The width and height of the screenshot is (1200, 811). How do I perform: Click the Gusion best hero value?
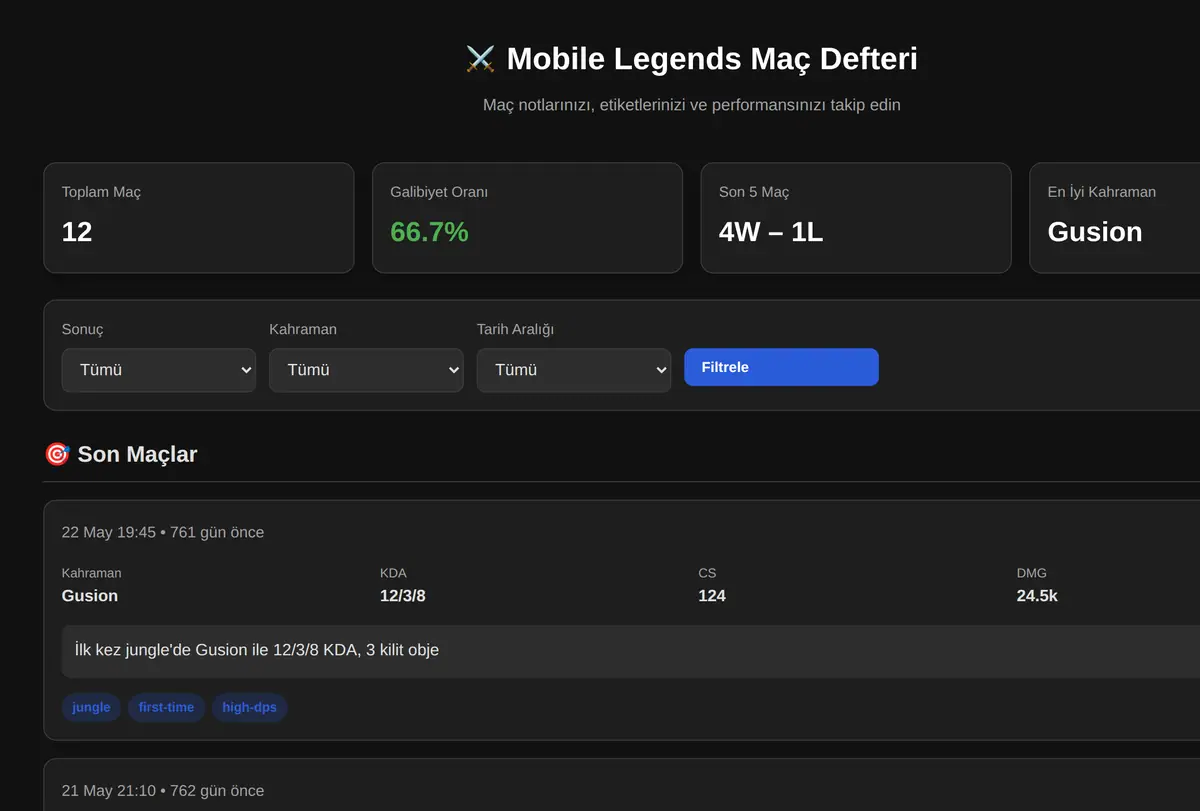[x=1095, y=232]
